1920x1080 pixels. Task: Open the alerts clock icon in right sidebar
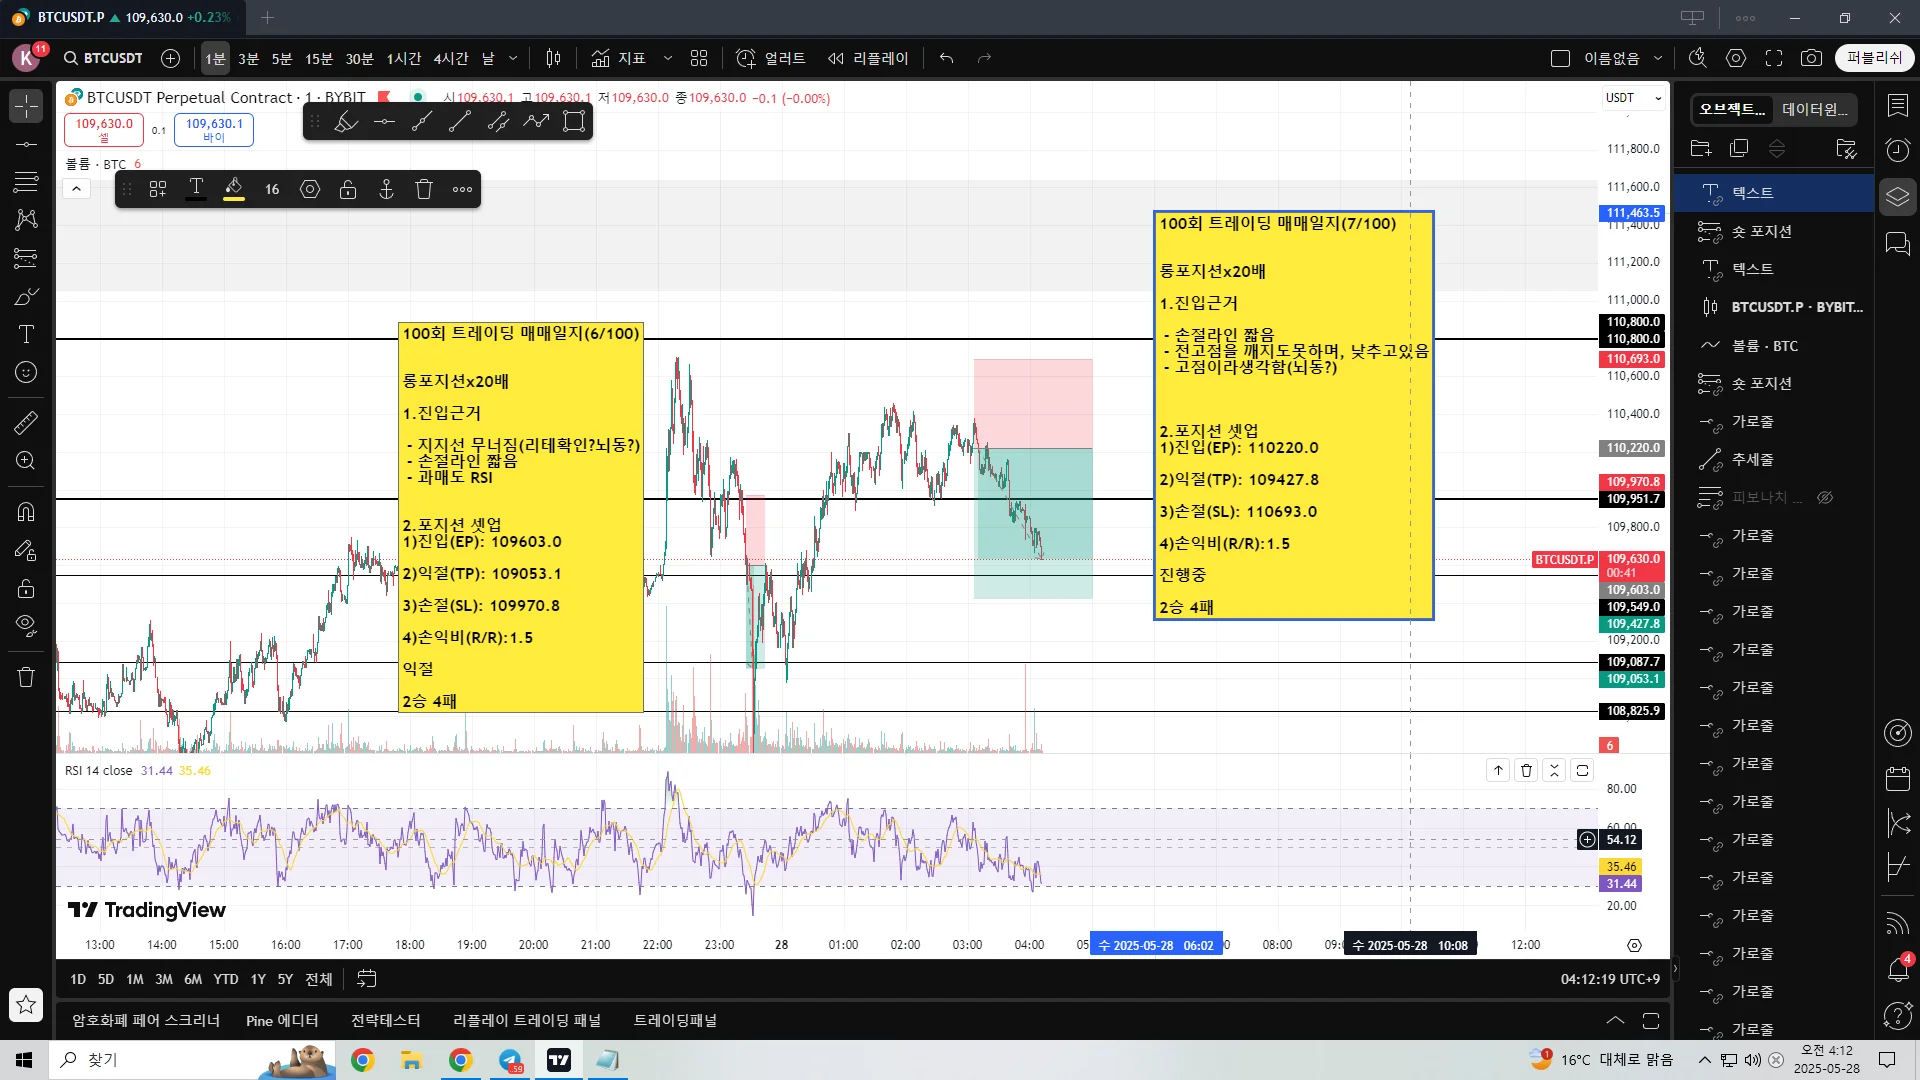tap(1897, 150)
